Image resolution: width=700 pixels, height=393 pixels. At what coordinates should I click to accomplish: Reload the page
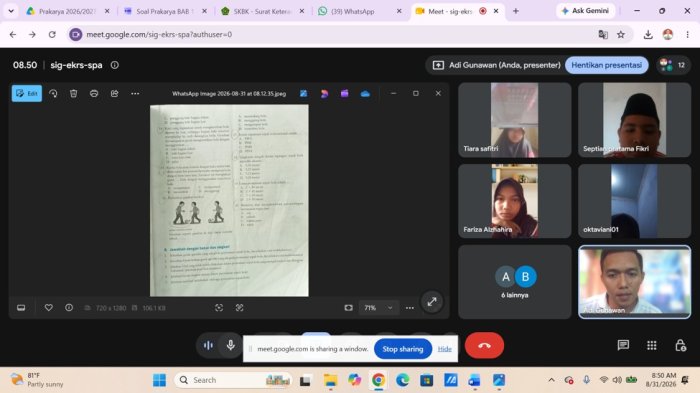click(x=52, y=34)
